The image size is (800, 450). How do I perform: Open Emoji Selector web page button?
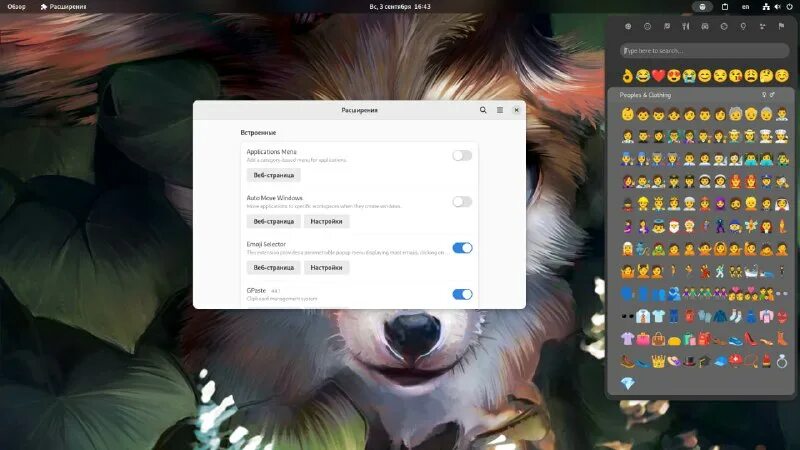(273, 267)
